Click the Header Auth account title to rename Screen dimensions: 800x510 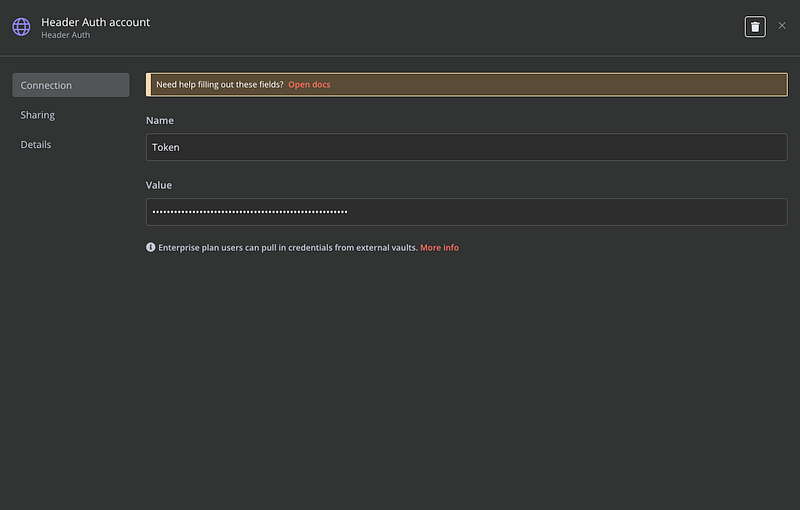point(95,22)
